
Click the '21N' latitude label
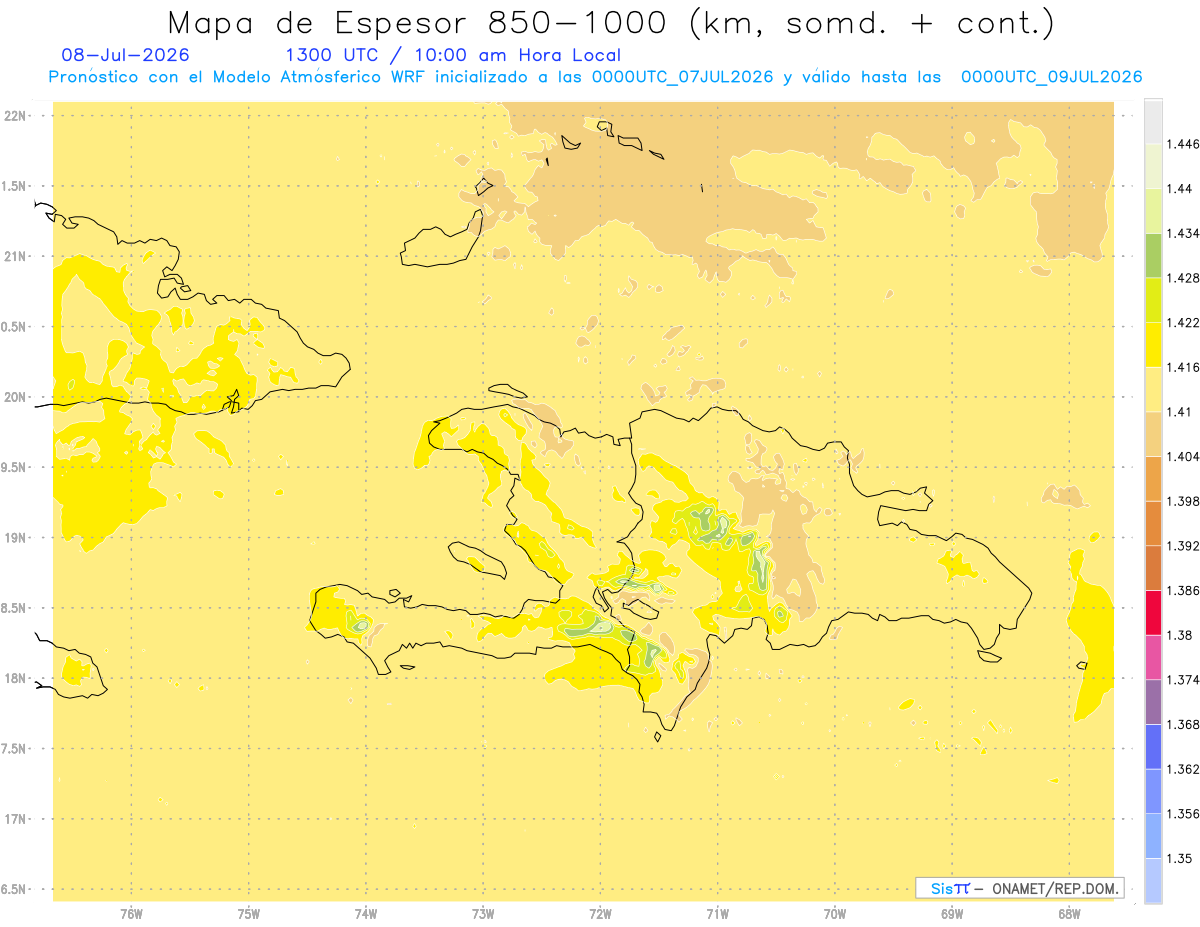pos(16,257)
